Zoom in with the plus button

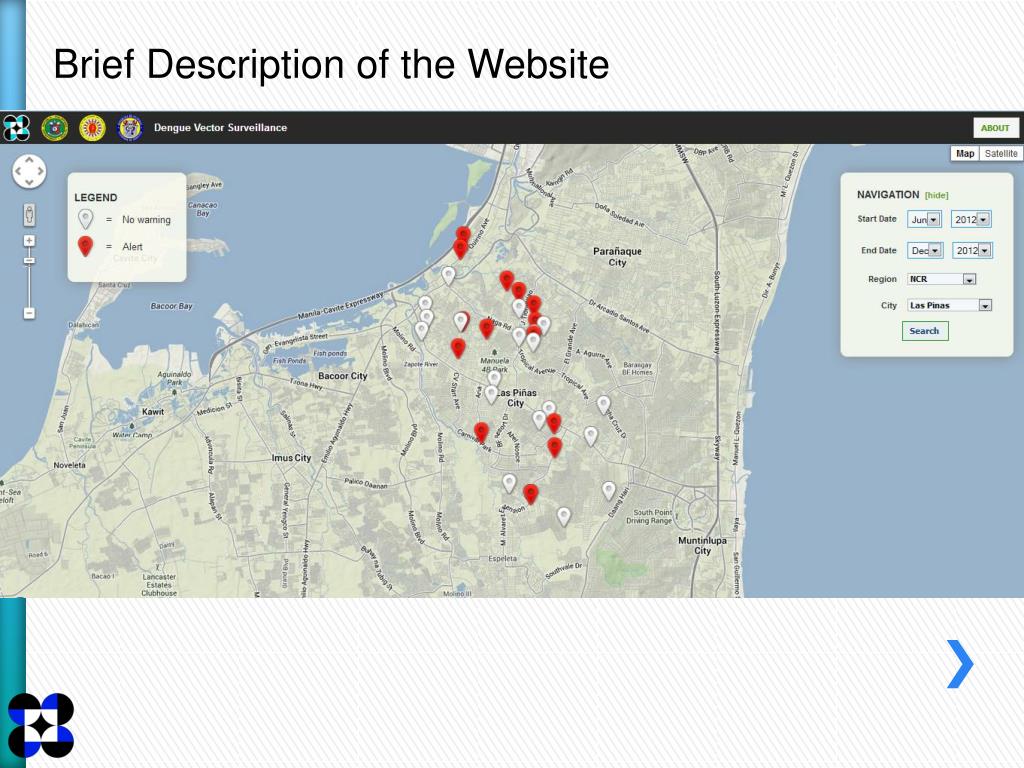tap(29, 241)
